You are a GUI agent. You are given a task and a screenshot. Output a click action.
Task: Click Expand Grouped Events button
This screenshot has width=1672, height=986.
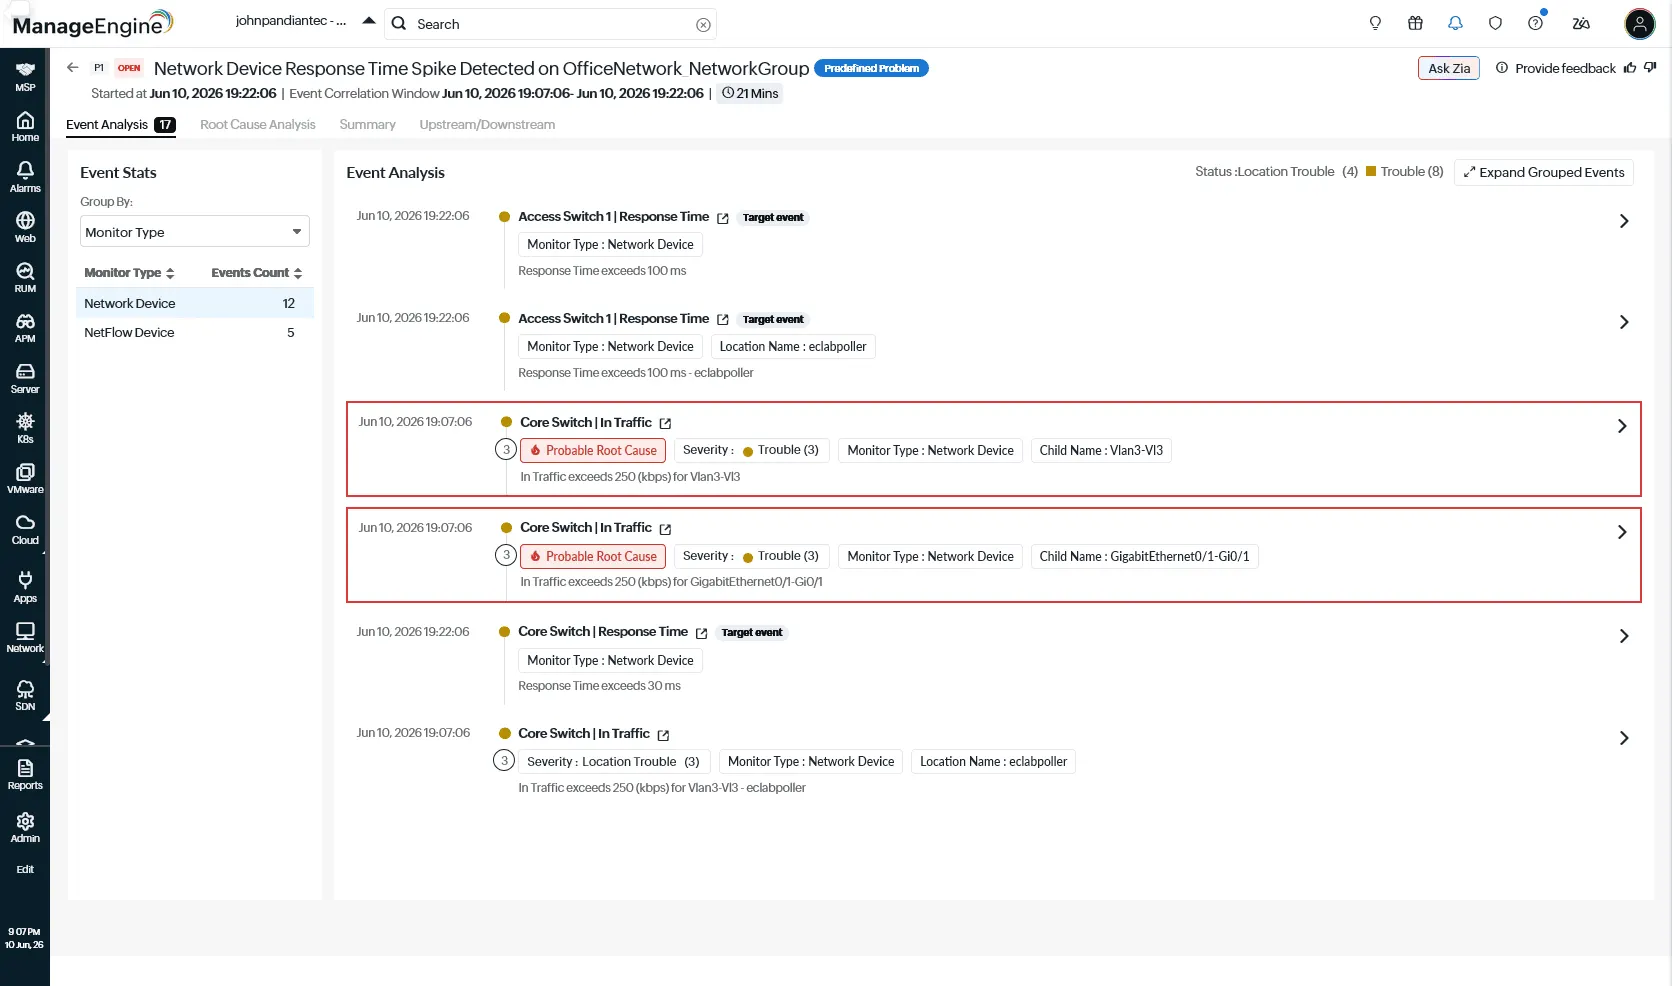pyautogui.click(x=1544, y=173)
